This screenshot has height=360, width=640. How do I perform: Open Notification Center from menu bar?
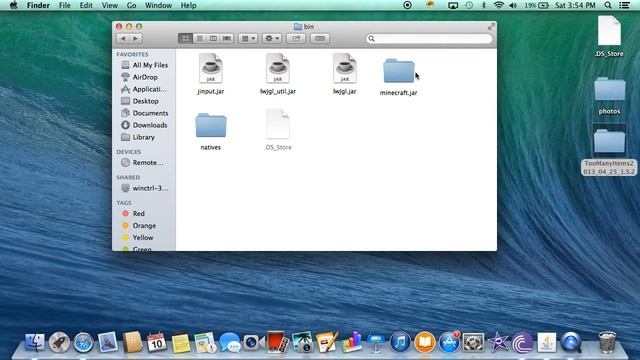[x=624, y=5]
